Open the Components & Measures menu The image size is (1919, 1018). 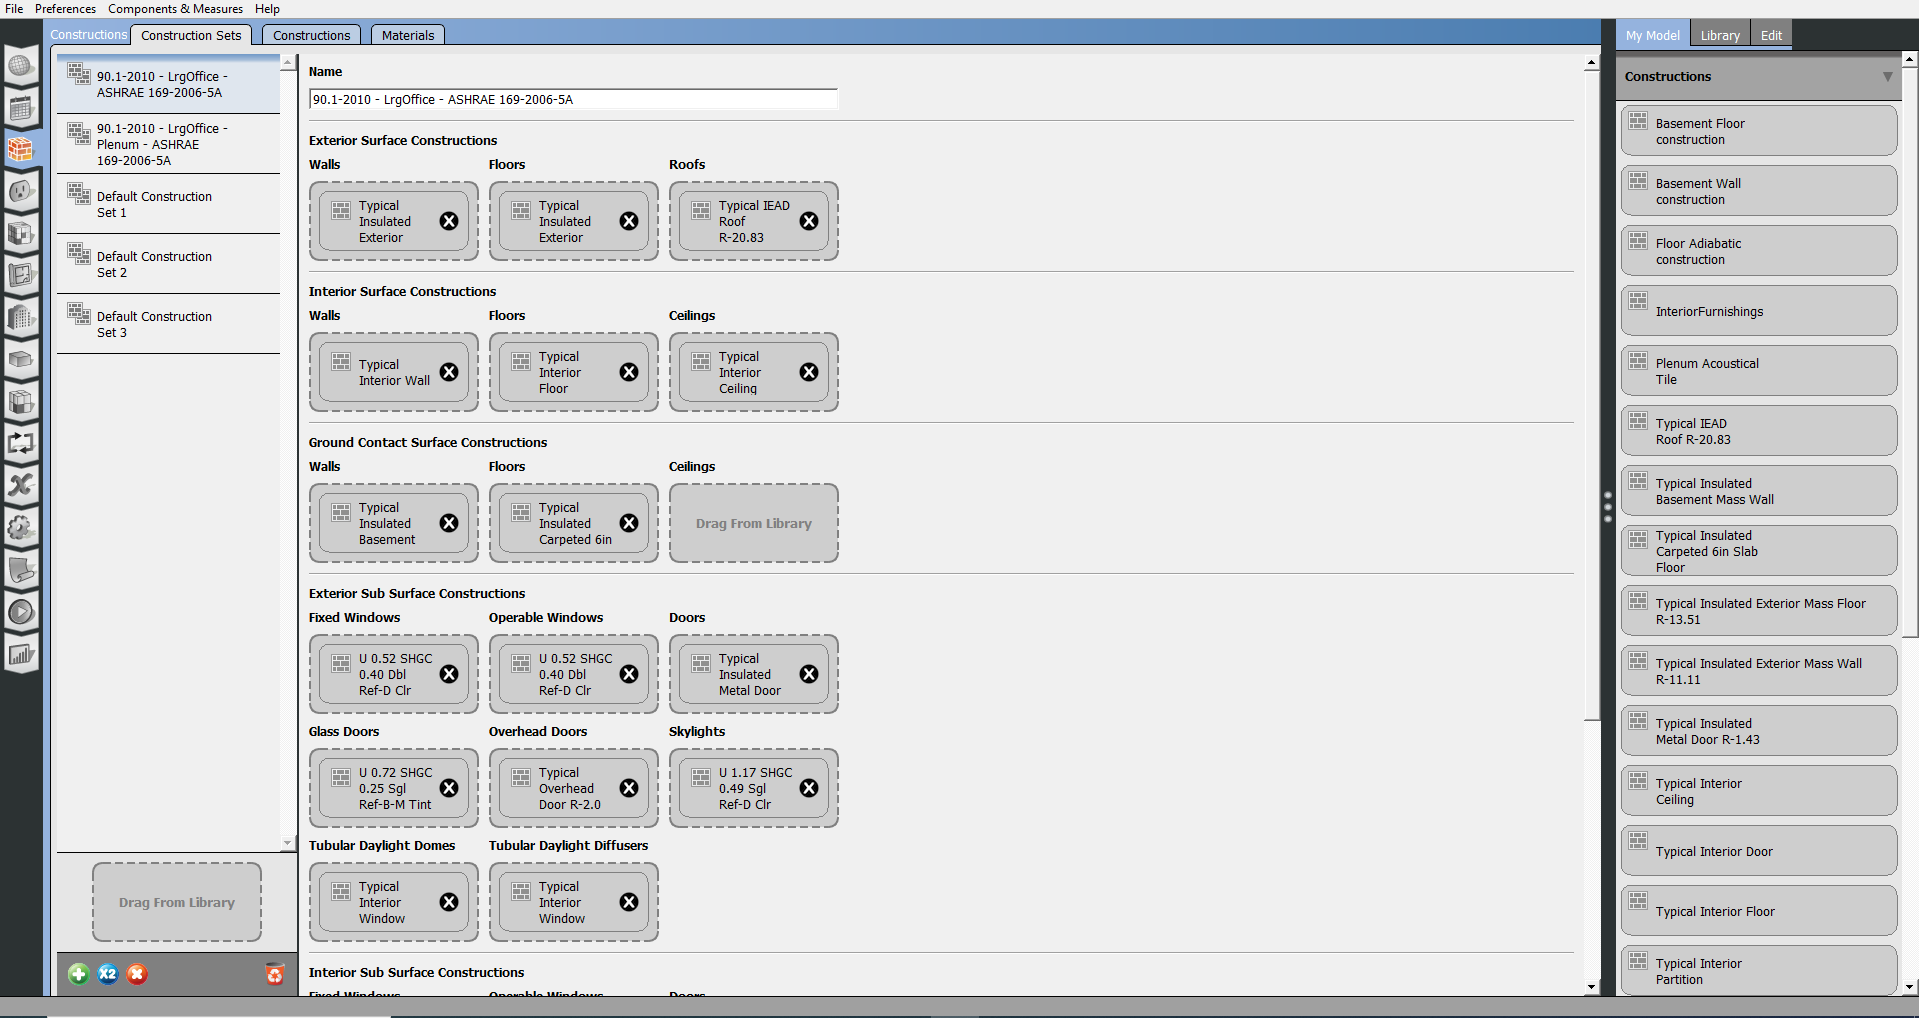175,9
